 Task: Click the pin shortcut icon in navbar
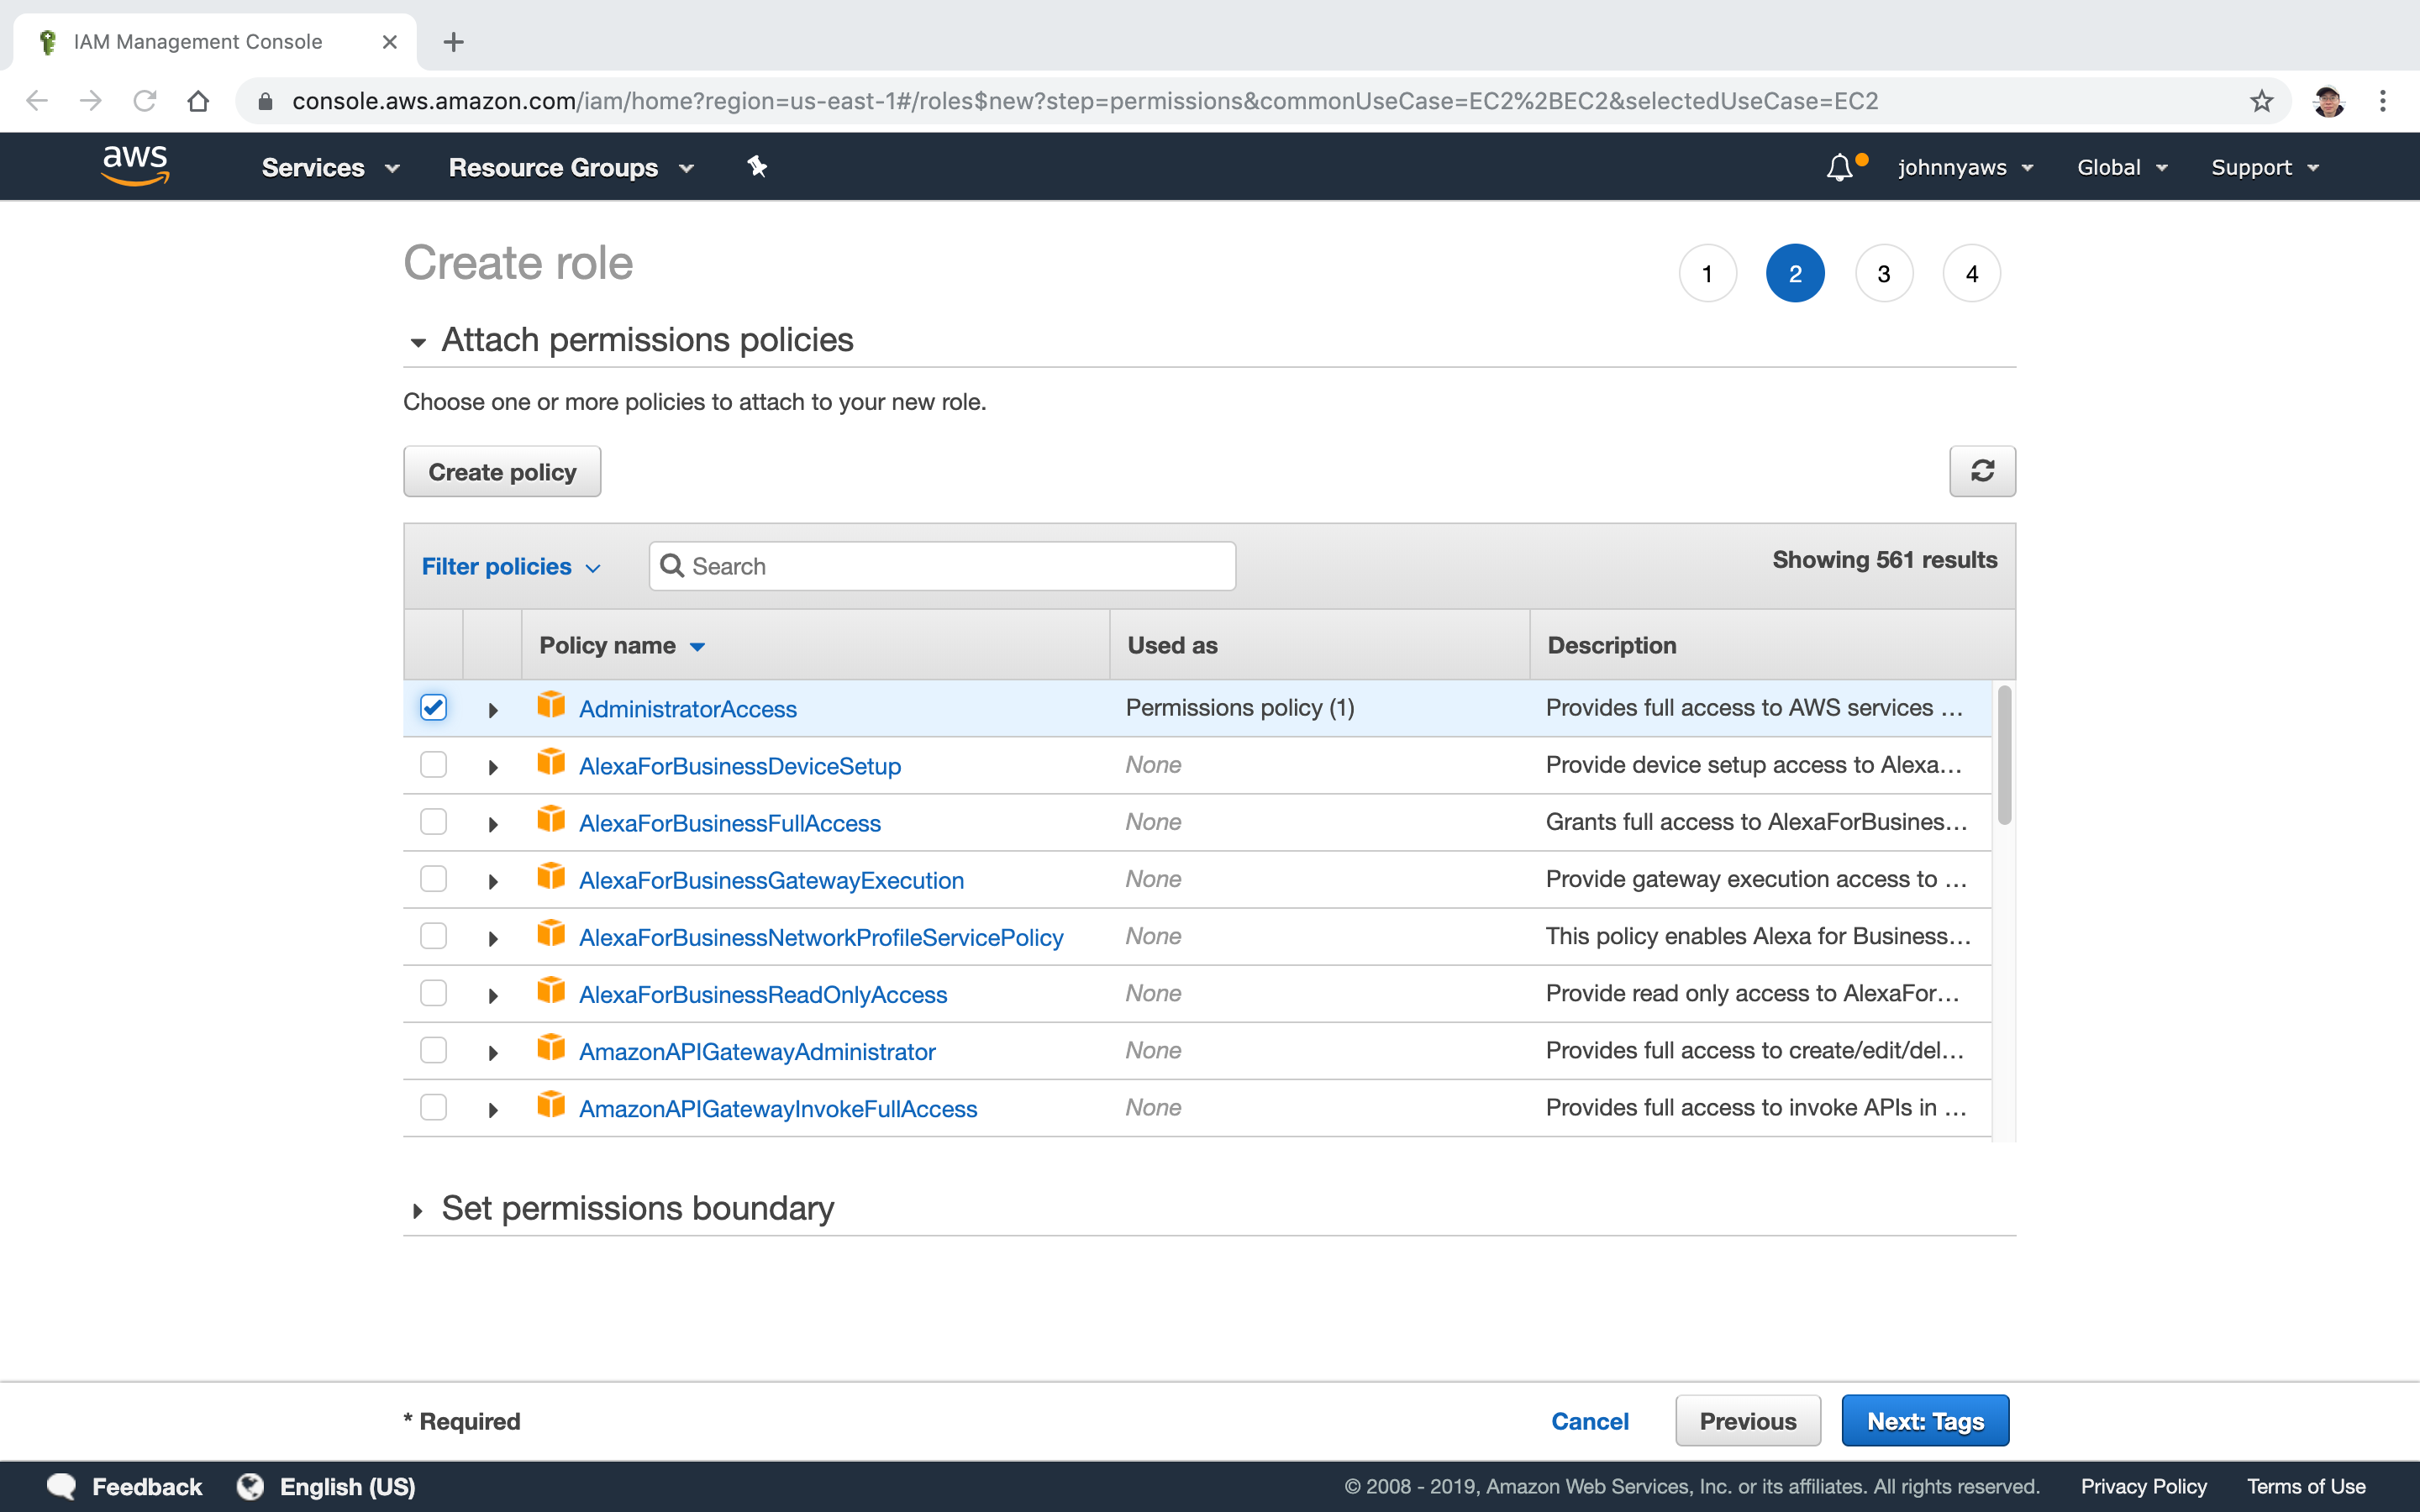coord(757,167)
